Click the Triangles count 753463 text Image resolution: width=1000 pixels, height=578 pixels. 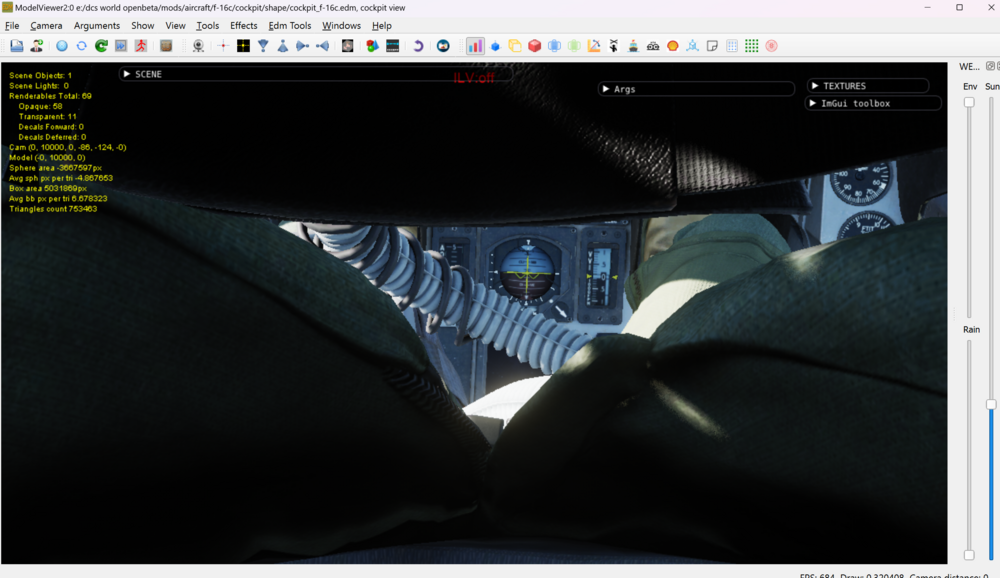point(53,209)
